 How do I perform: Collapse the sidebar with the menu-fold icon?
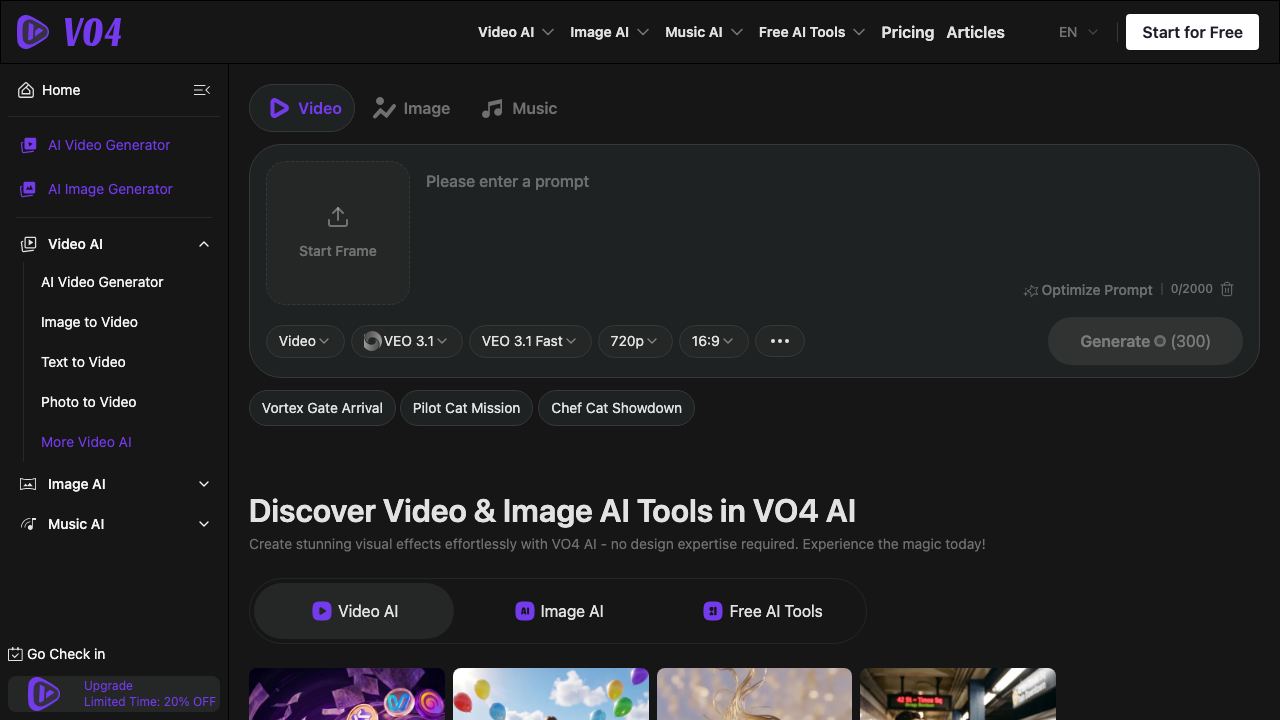click(x=202, y=90)
